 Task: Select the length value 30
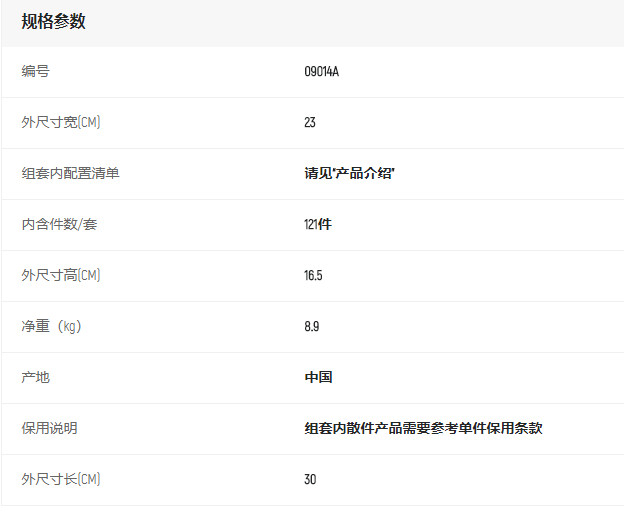pos(310,480)
